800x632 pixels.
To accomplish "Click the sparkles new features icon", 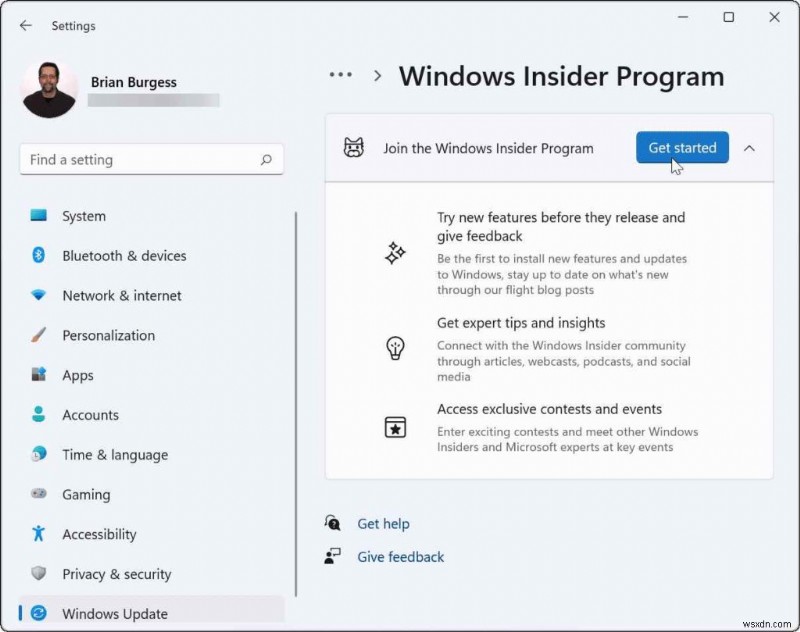I will pos(395,253).
